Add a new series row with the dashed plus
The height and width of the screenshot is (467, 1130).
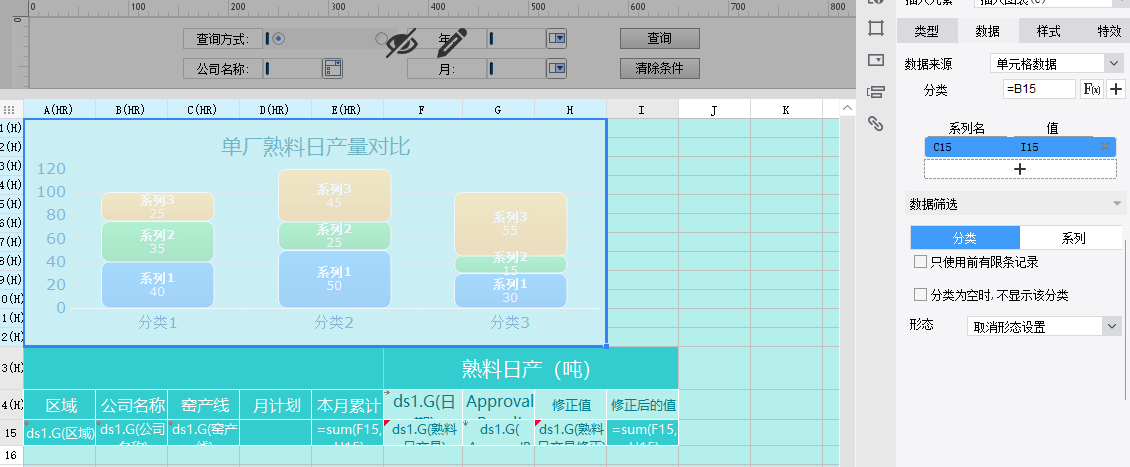coord(1020,169)
